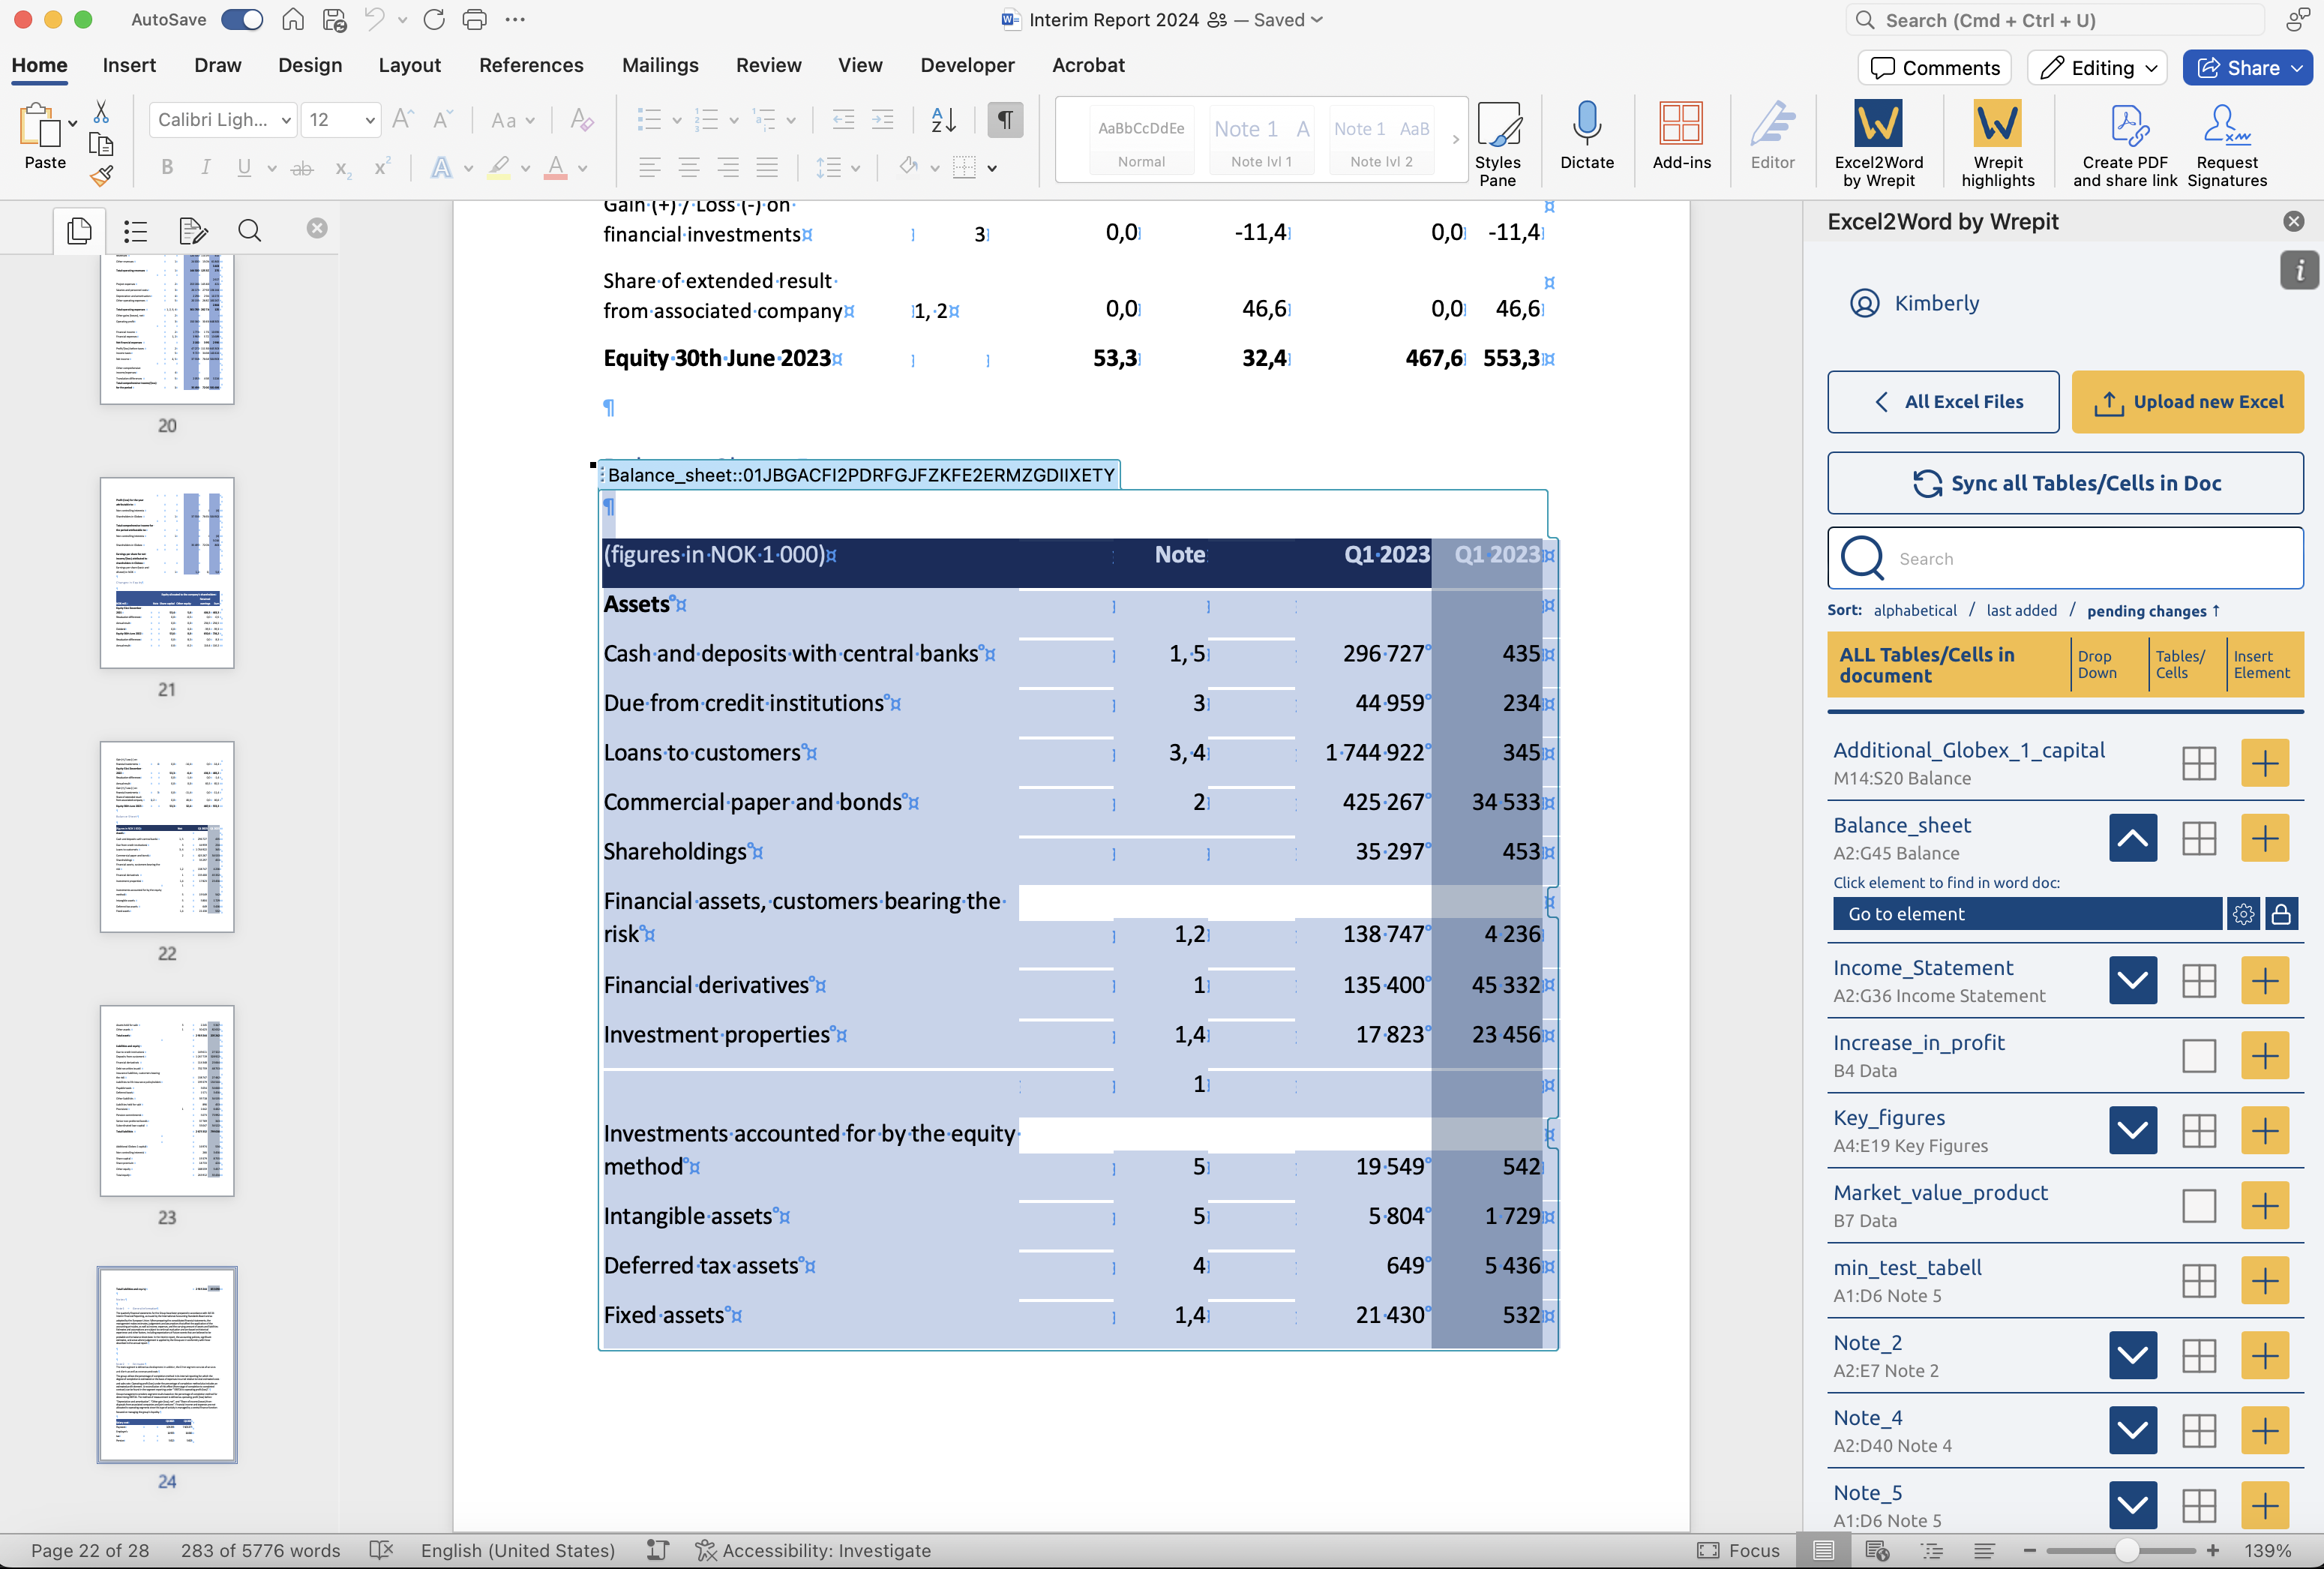
Task: Expand the Note_2 entry
Action: tap(2132, 1356)
